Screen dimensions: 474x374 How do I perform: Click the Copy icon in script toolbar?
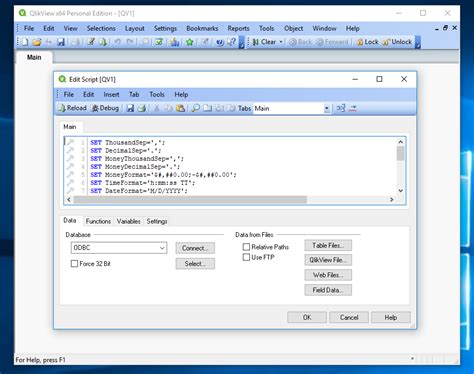(169, 108)
